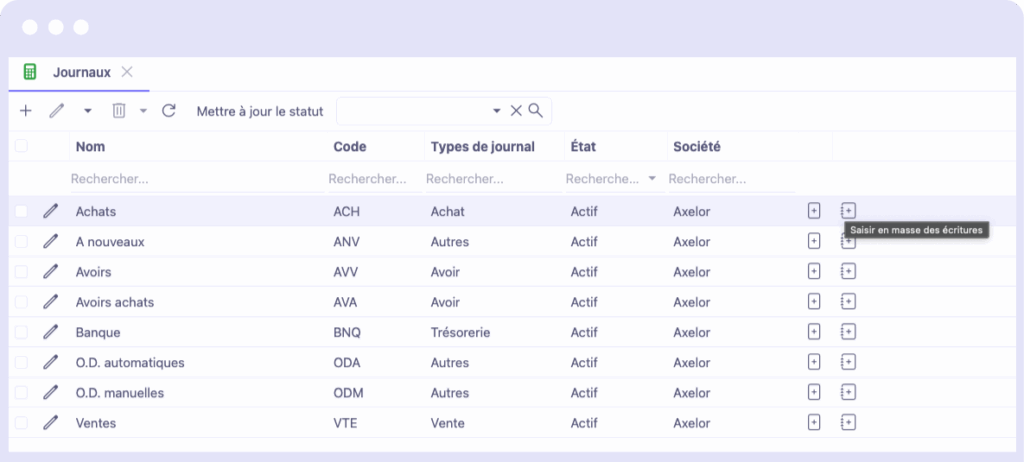Clear the toolbar search with X icon
1024x462 pixels.
tap(516, 111)
